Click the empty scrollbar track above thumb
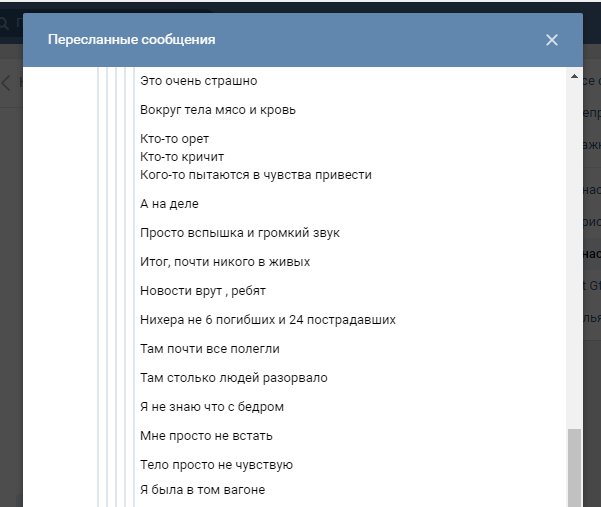The width and height of the screenshot is (601, 507). [x=574, y=250]
